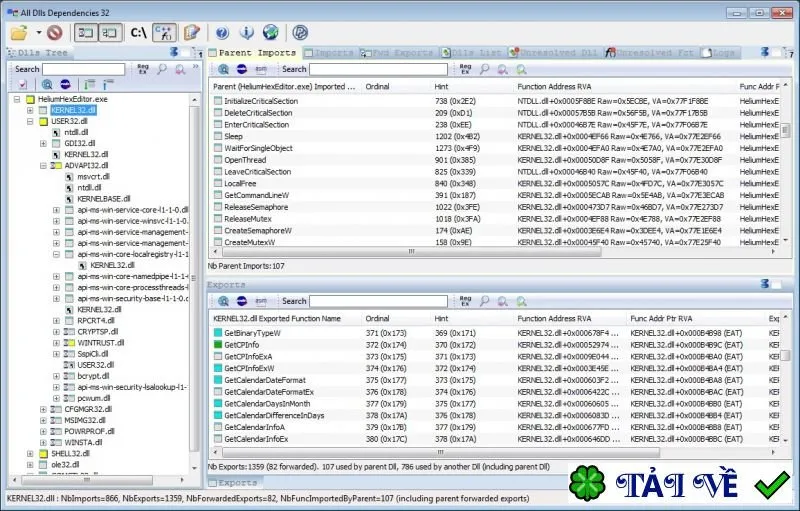Click the Parent Imports search input field
800x511 pixels.
[x=378, y=69]
